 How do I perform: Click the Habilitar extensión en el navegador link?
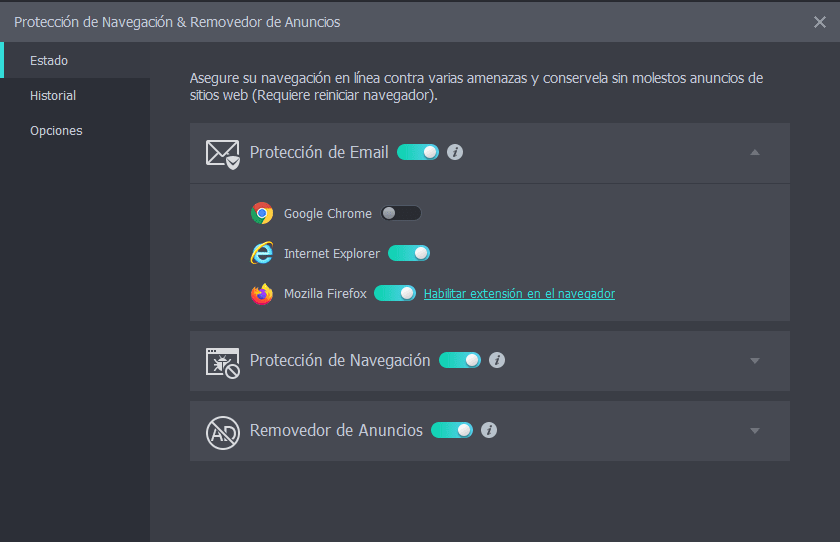(519, 294)
